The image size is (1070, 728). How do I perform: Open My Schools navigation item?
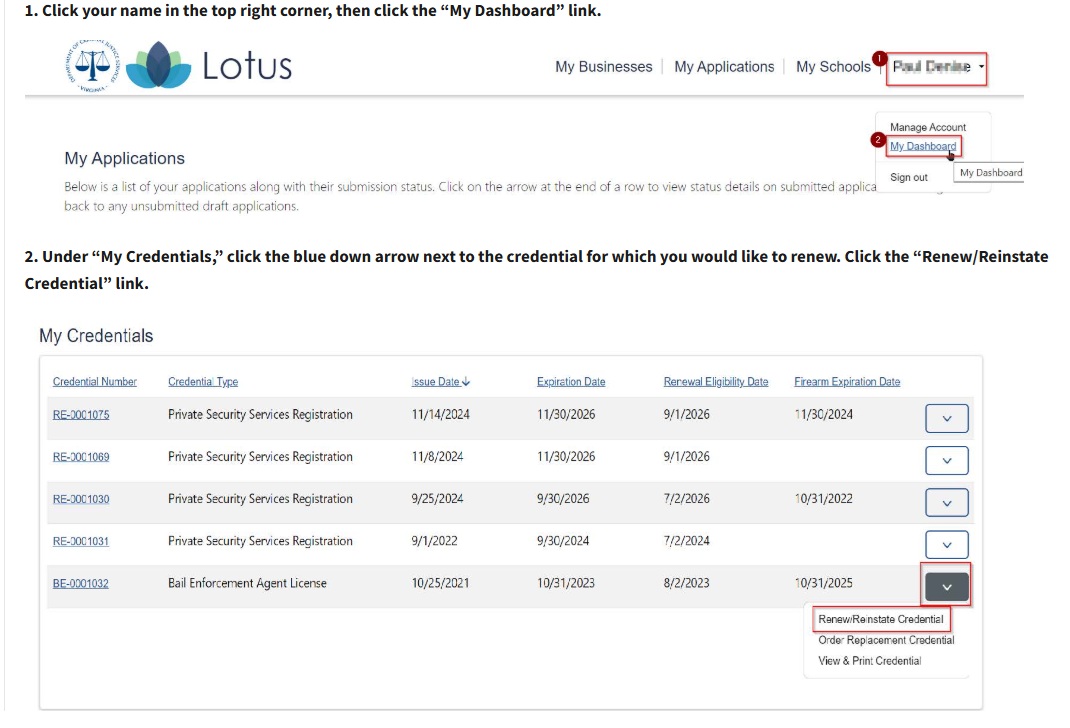[x=833, y=67]
